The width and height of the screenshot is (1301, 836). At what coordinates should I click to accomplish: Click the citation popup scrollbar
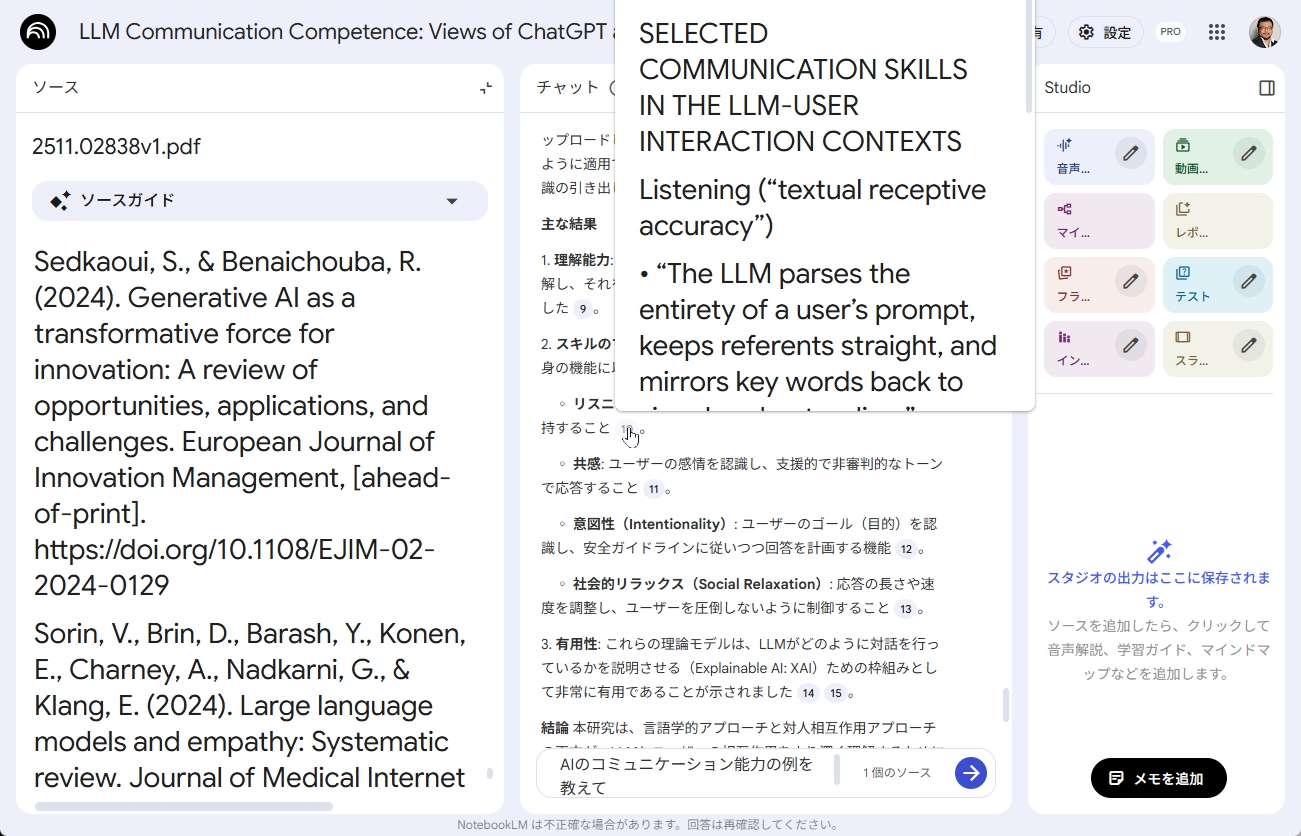click(1028, 56)
